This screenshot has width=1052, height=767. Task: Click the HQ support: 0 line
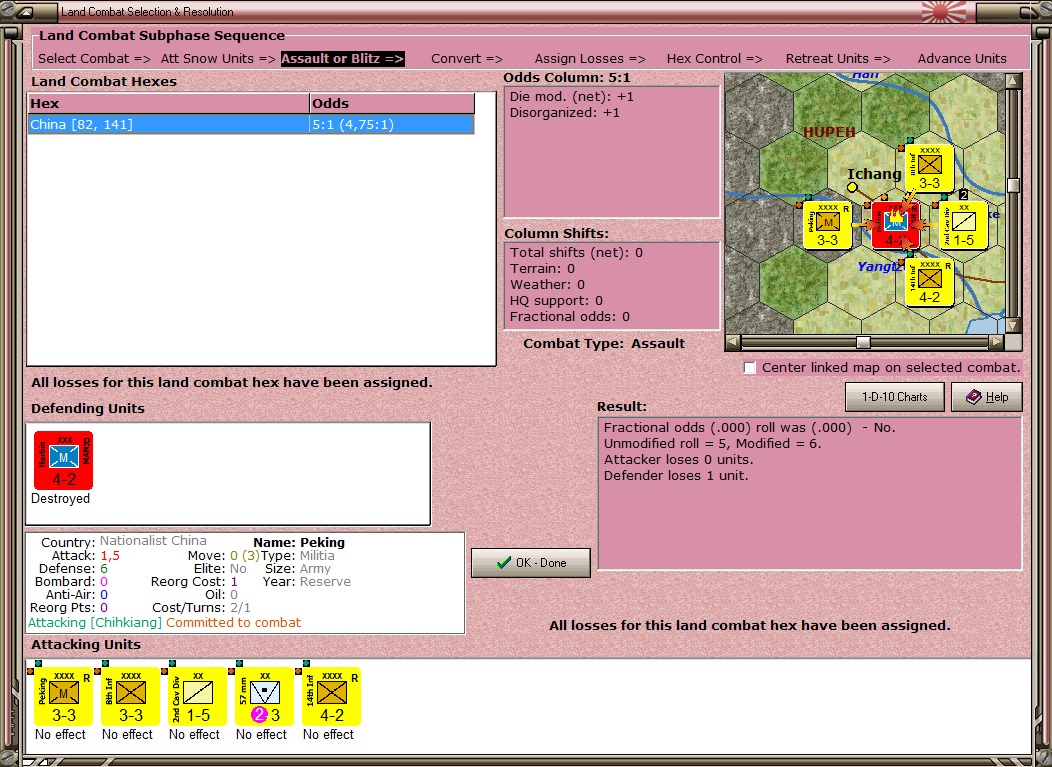[556, 301]
